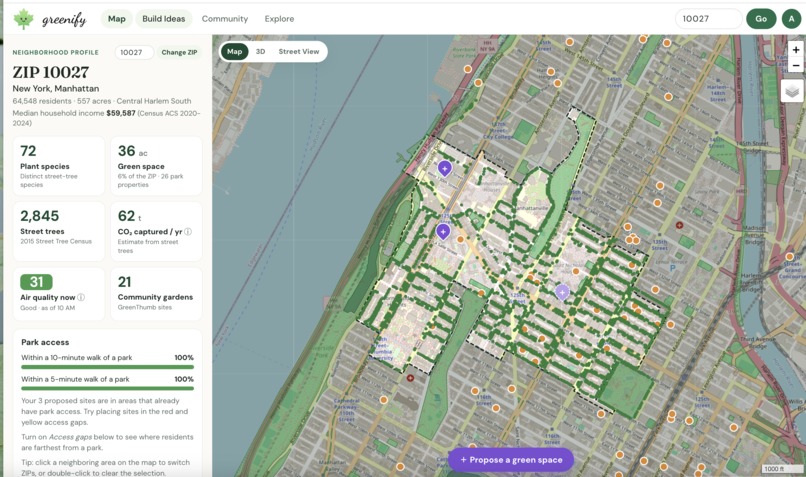806x477 pixels.
Task: Focus the top-right ZIP search field
Action: coord(708,19)
